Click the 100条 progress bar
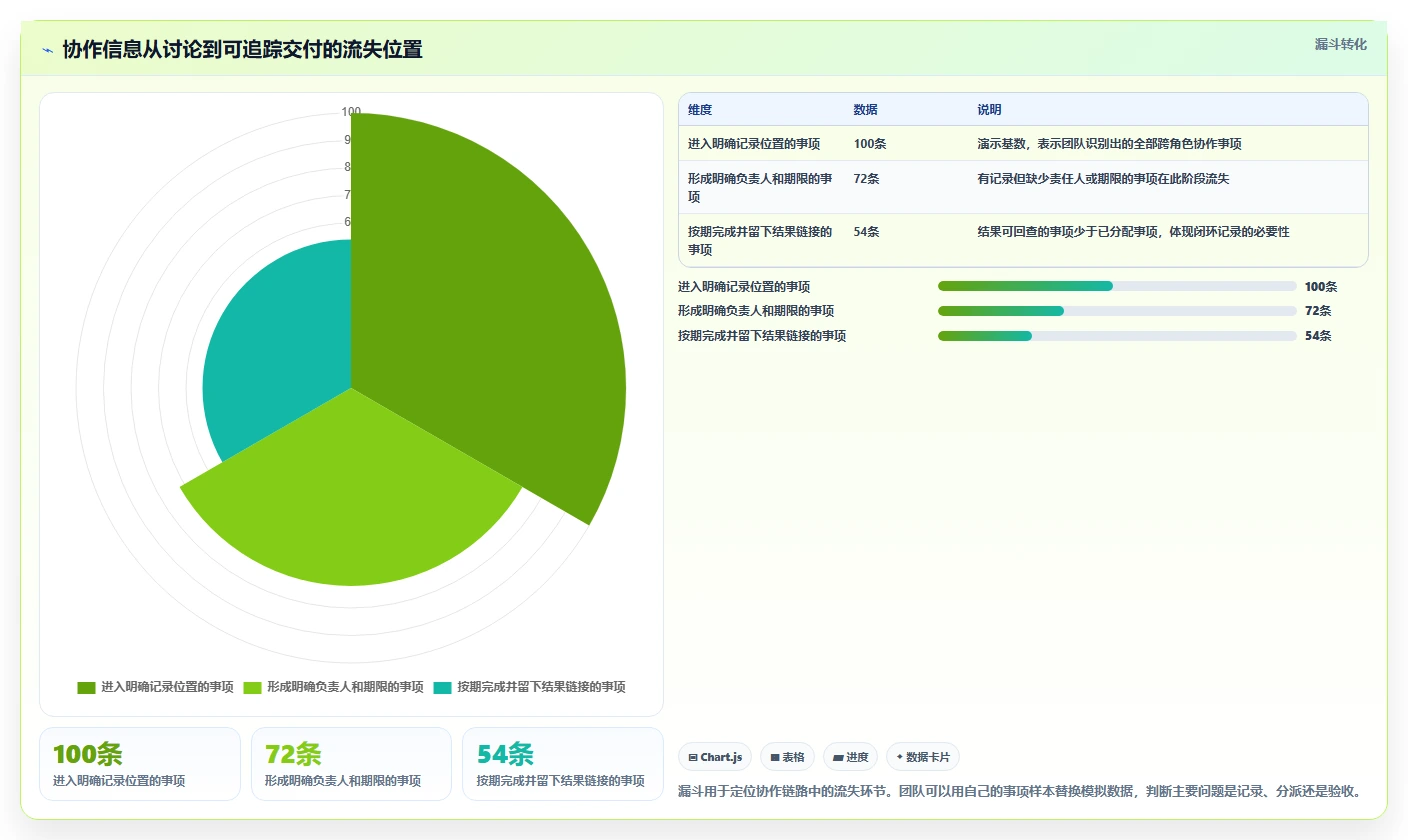This screenshot has width=1408, height=840. click(1117, 286)
